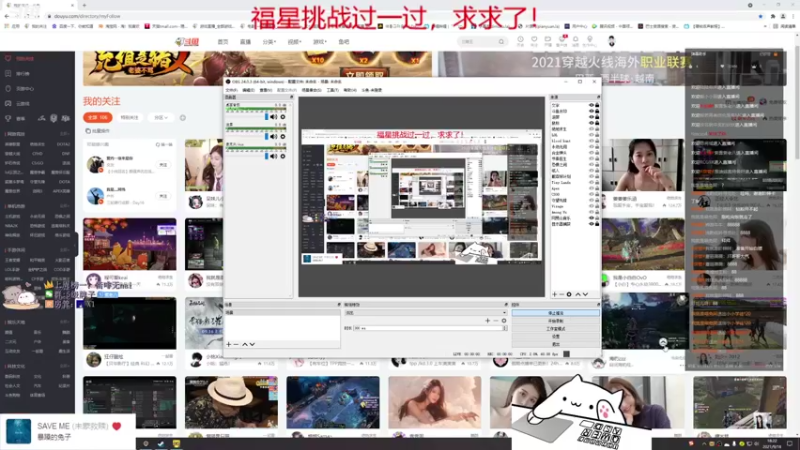800x450 pixels.
Task: Click the 退出 button in OBS controls
Action: click(556, 344)
